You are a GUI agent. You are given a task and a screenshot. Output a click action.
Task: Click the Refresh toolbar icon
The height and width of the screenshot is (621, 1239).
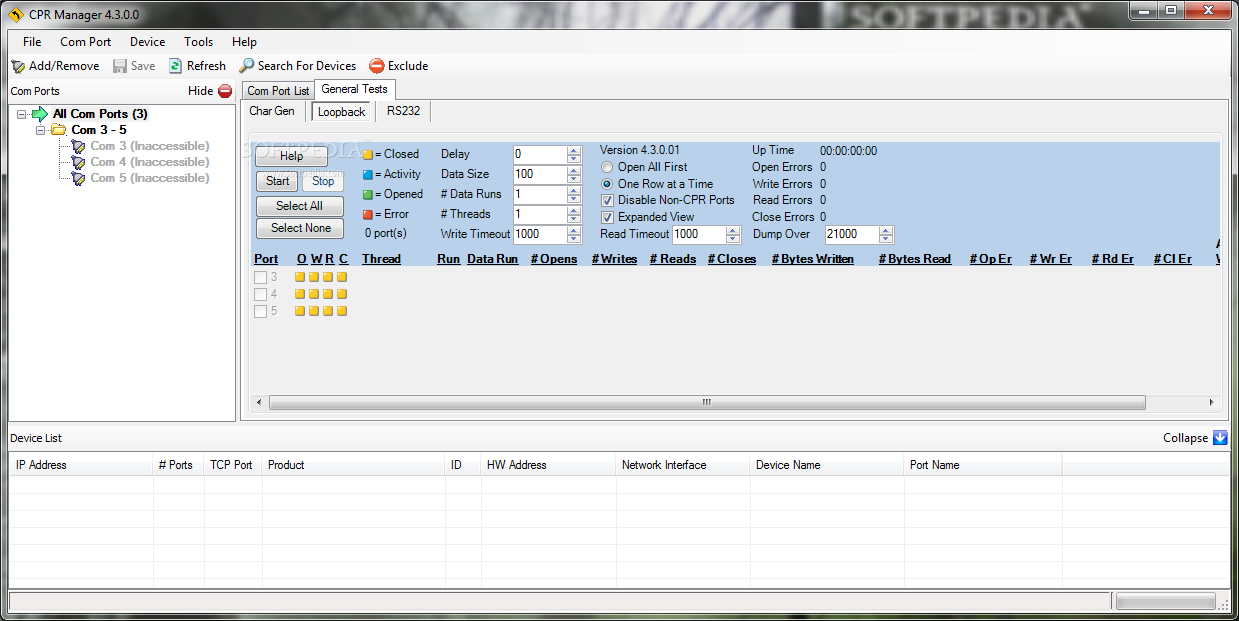175,66
